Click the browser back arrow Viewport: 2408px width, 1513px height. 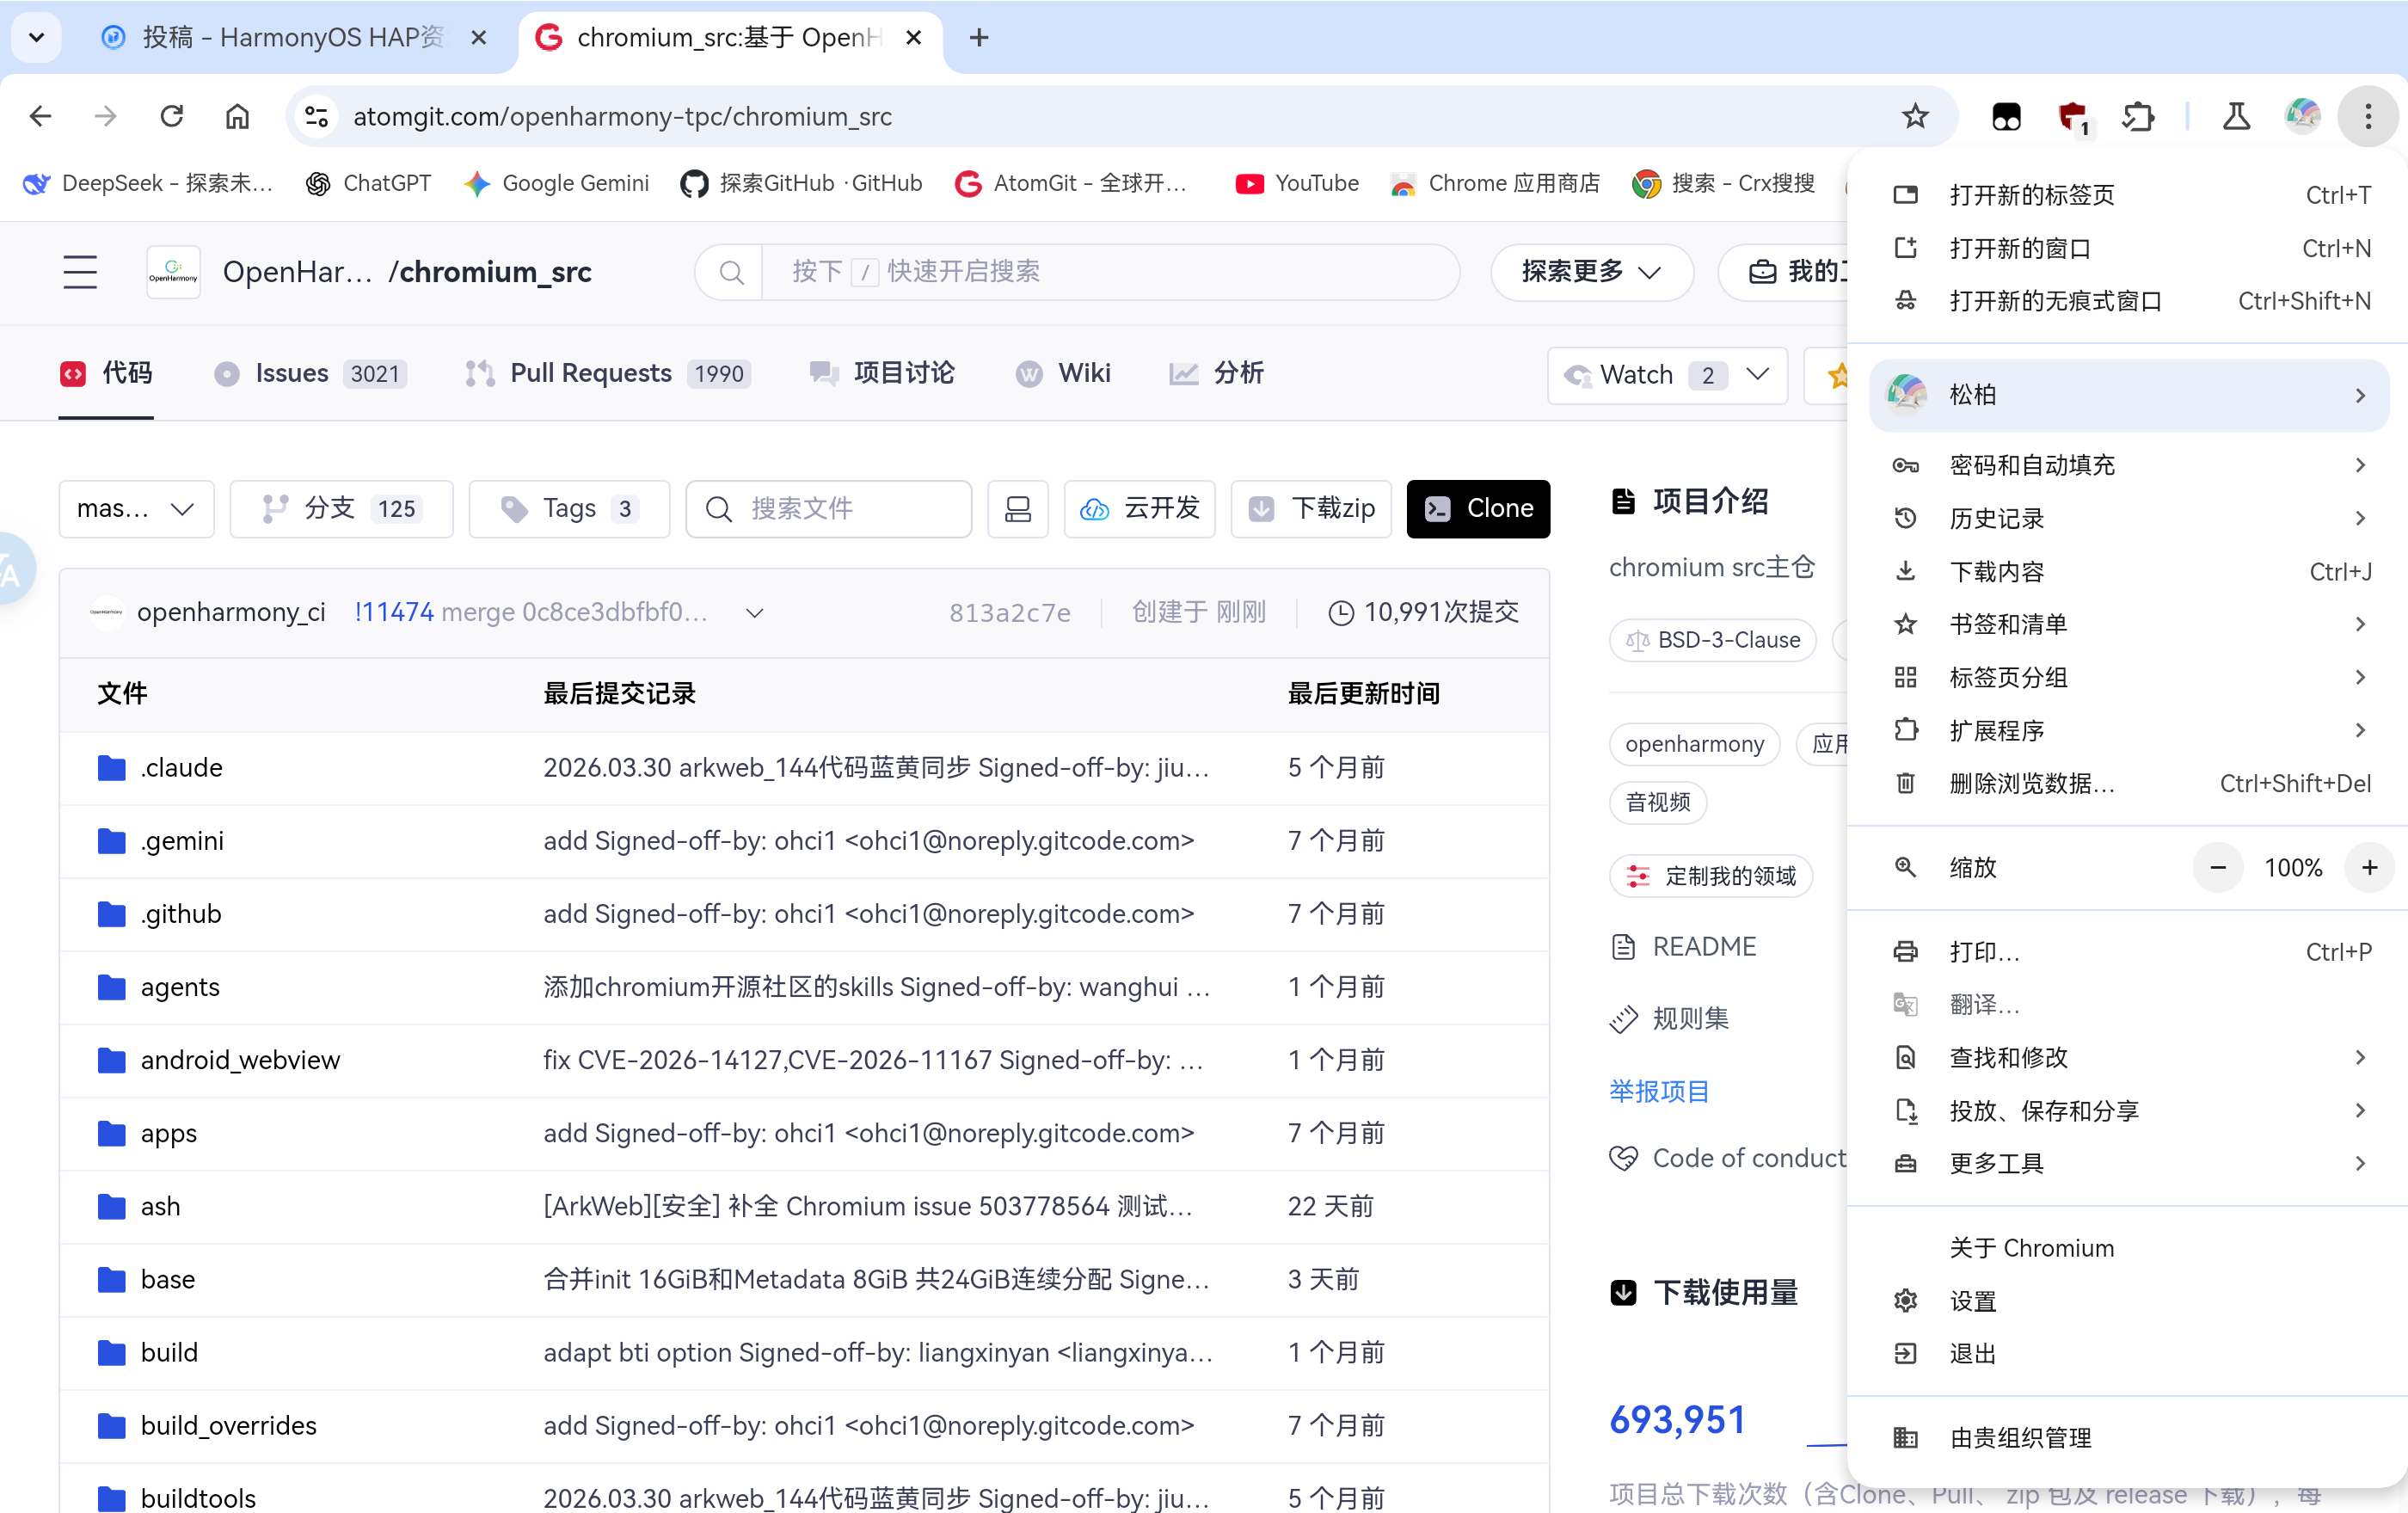(x=40, y=117)
